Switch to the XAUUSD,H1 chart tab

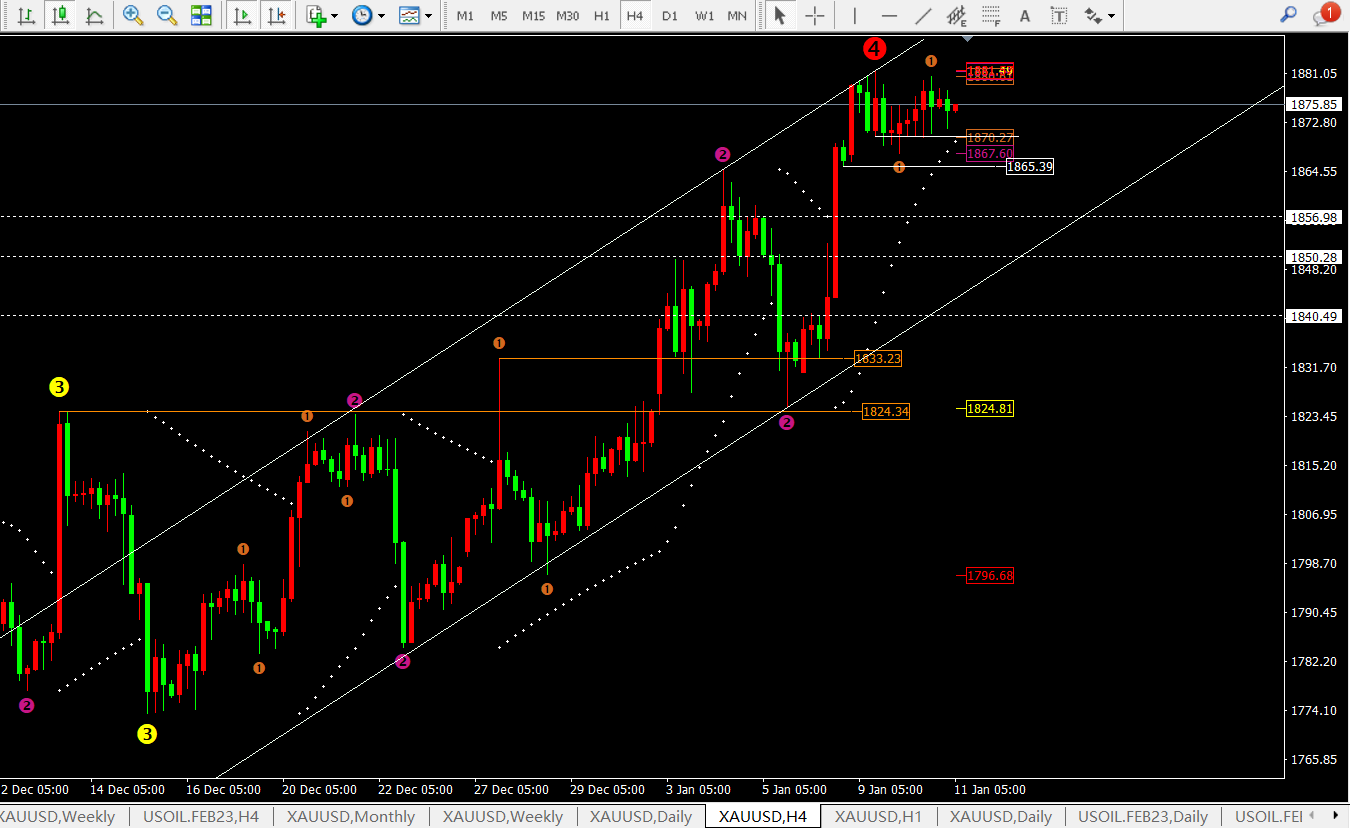878,816
